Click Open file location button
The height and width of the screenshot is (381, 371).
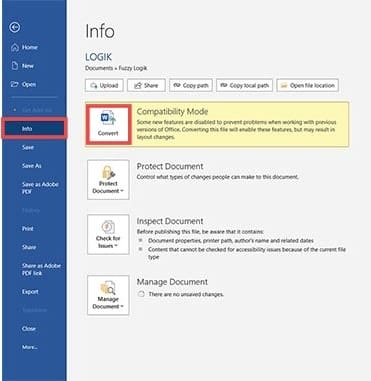(x=307, y=85)
